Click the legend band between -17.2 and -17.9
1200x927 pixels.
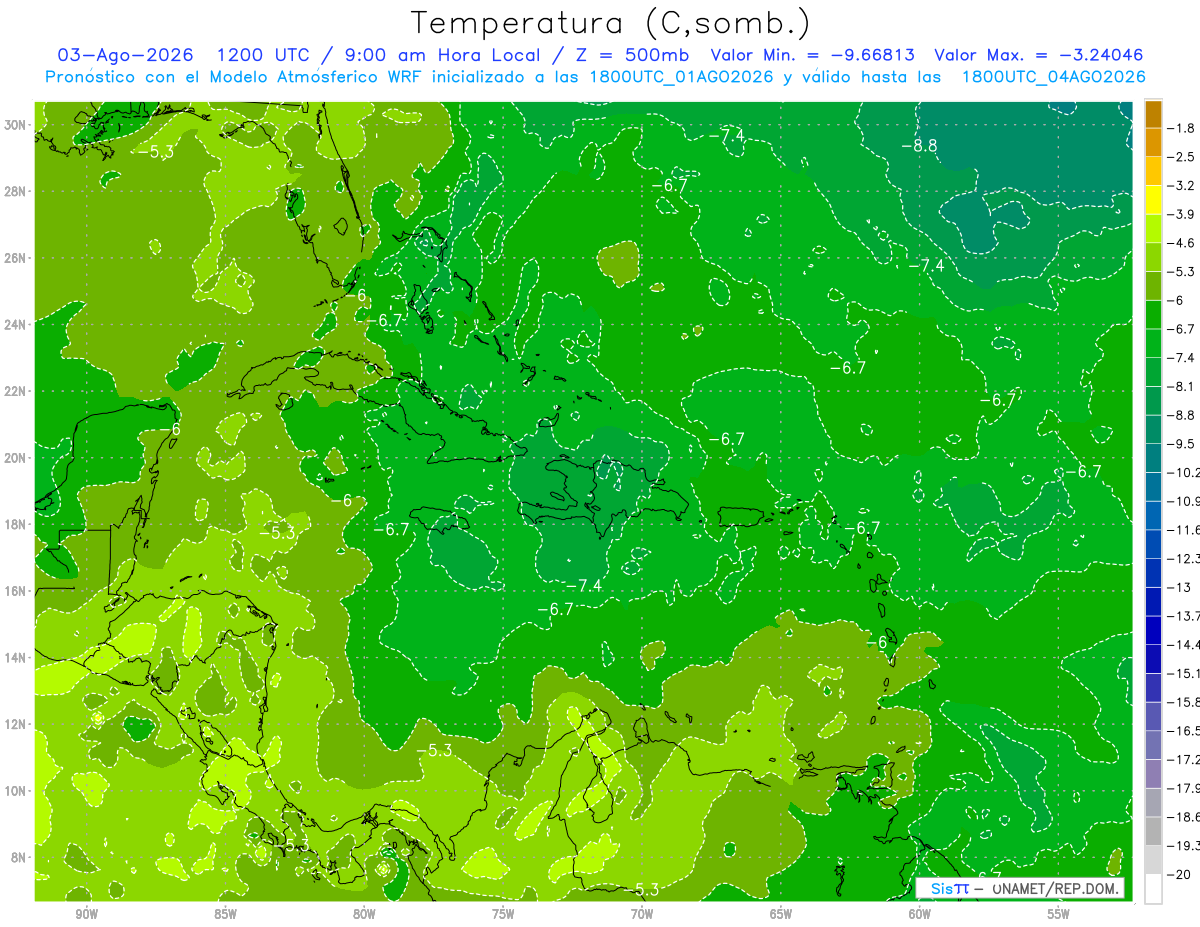tap(1153, 773)
